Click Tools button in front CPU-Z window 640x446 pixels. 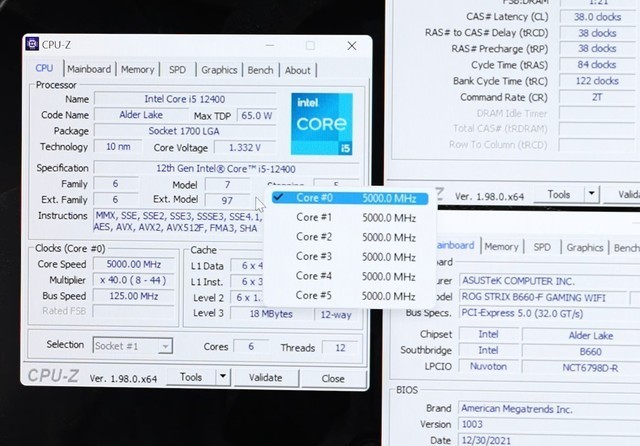191,377
